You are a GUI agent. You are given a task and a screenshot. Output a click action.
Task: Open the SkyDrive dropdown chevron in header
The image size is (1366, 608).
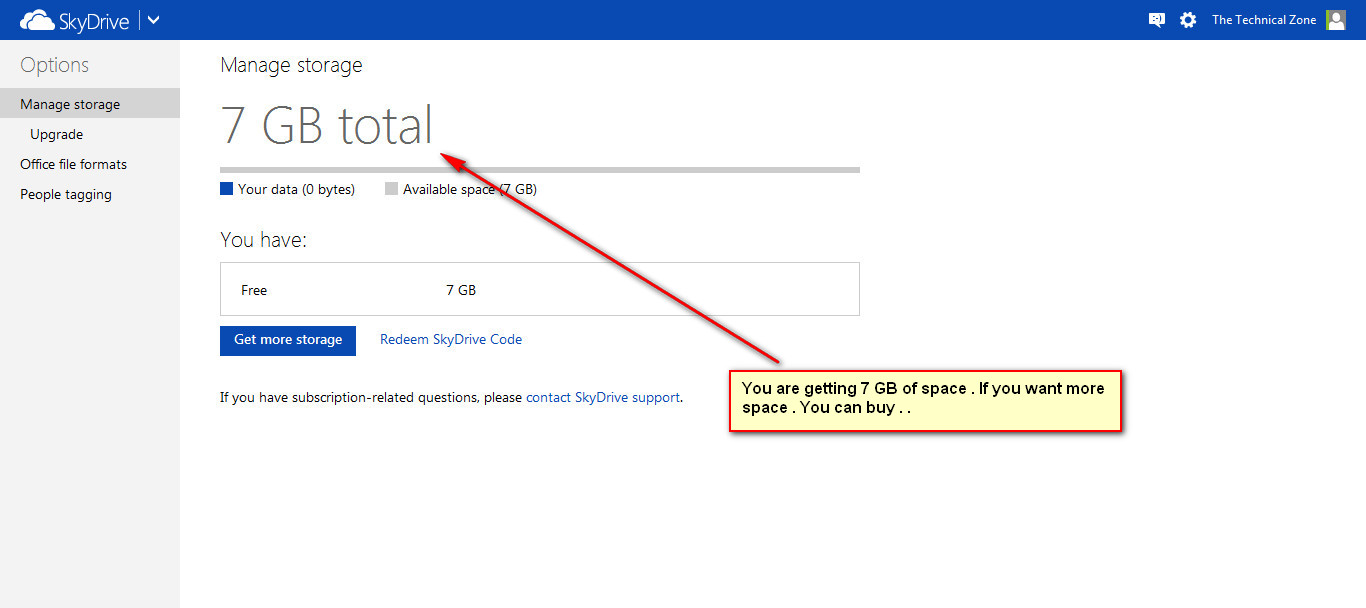154,20
